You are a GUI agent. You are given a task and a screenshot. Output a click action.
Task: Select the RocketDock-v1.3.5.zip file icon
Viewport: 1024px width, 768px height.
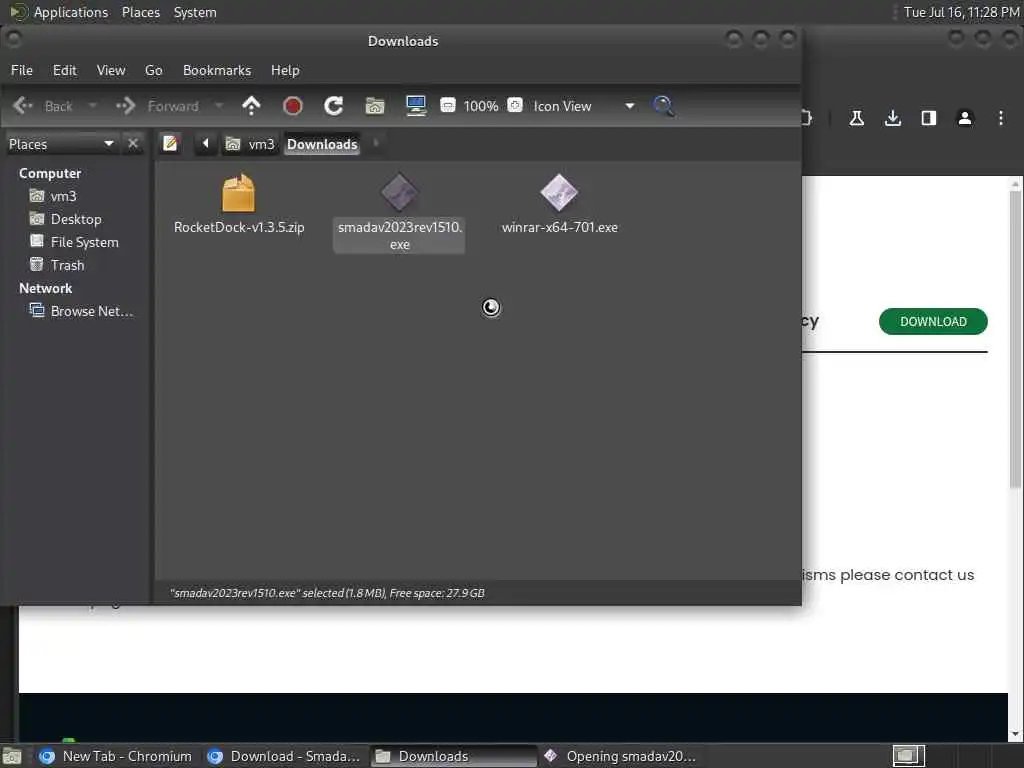[238, 193]
